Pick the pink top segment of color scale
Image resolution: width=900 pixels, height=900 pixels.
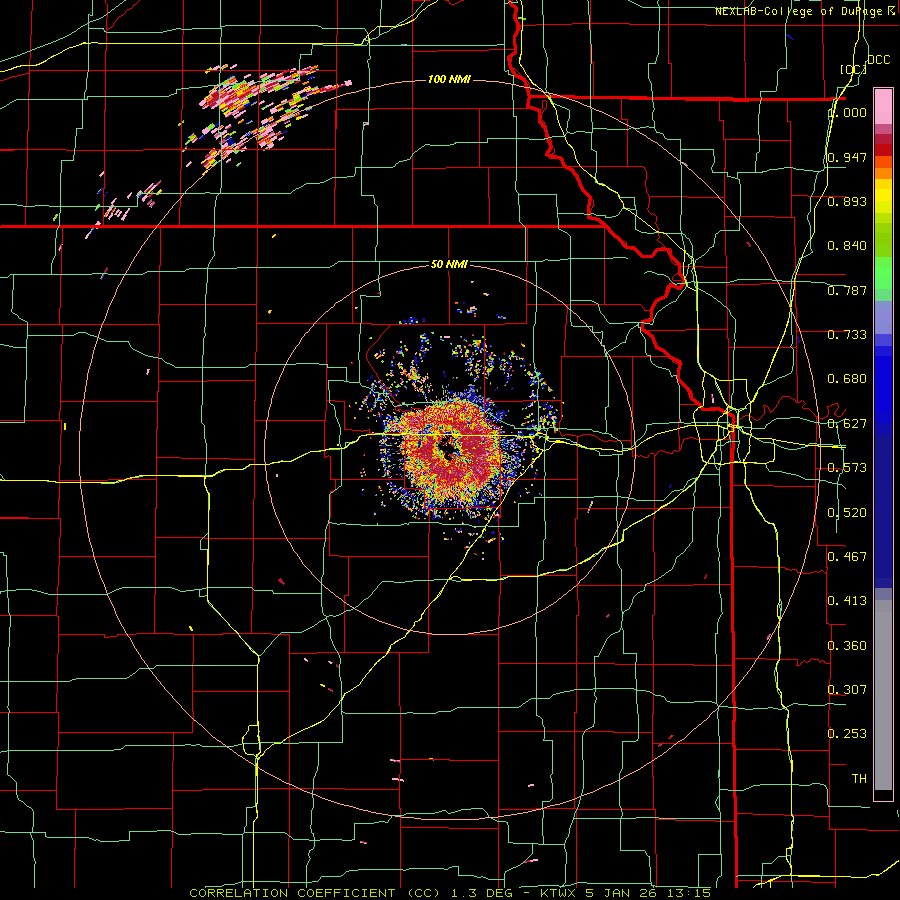click(883, 106)
